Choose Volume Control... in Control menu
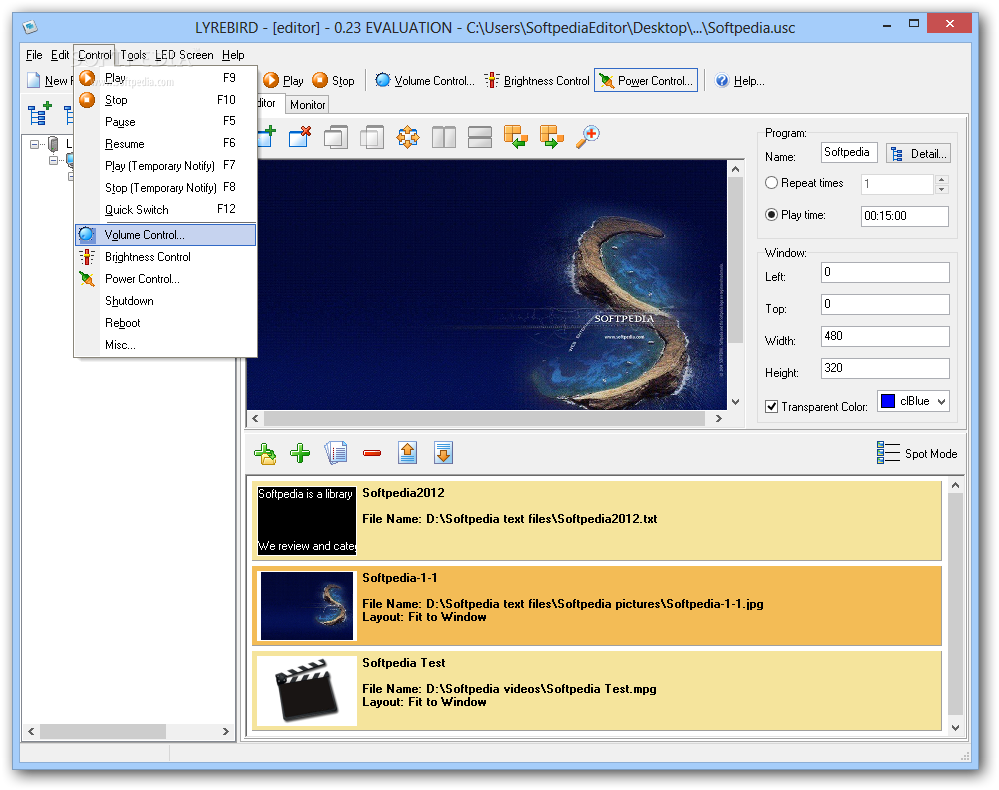Screen dimensions: 999x790 [x=166, y=234]
